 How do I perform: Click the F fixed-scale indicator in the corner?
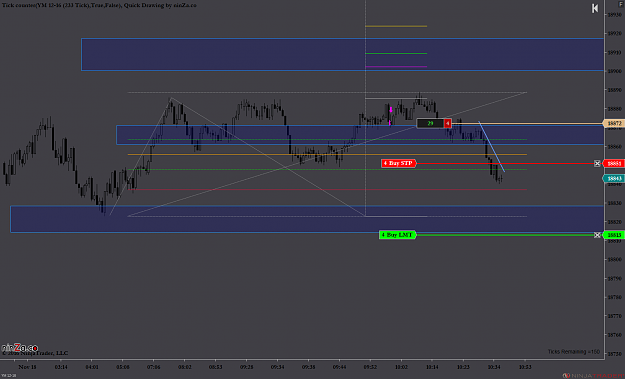click(622, 3)
